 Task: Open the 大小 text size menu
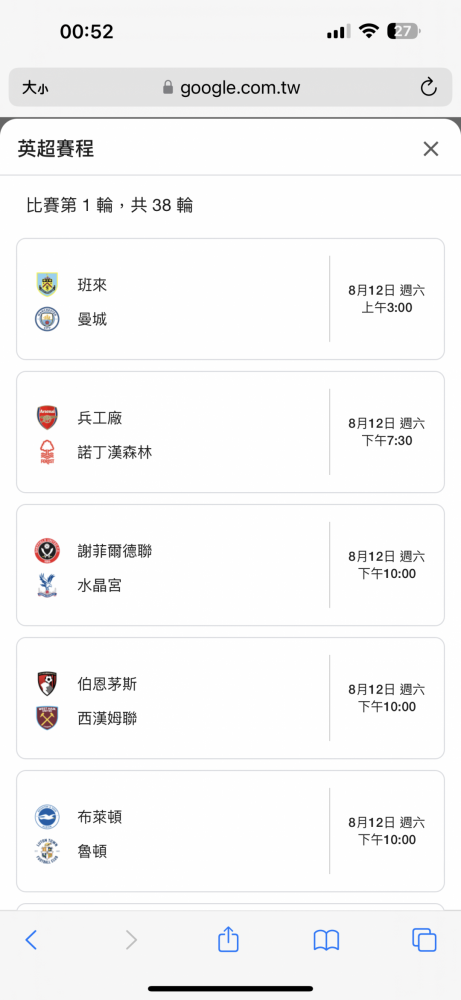(34, 88)
